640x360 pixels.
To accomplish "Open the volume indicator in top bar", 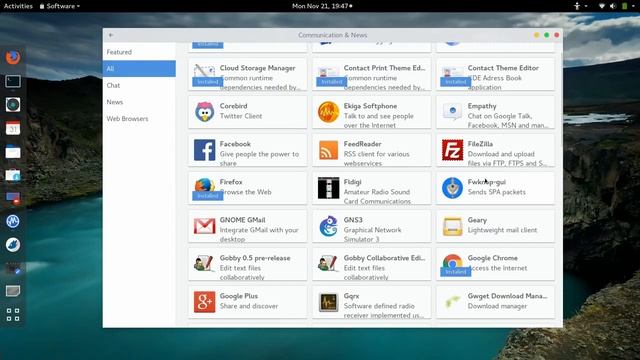I will tap(612, 6).
